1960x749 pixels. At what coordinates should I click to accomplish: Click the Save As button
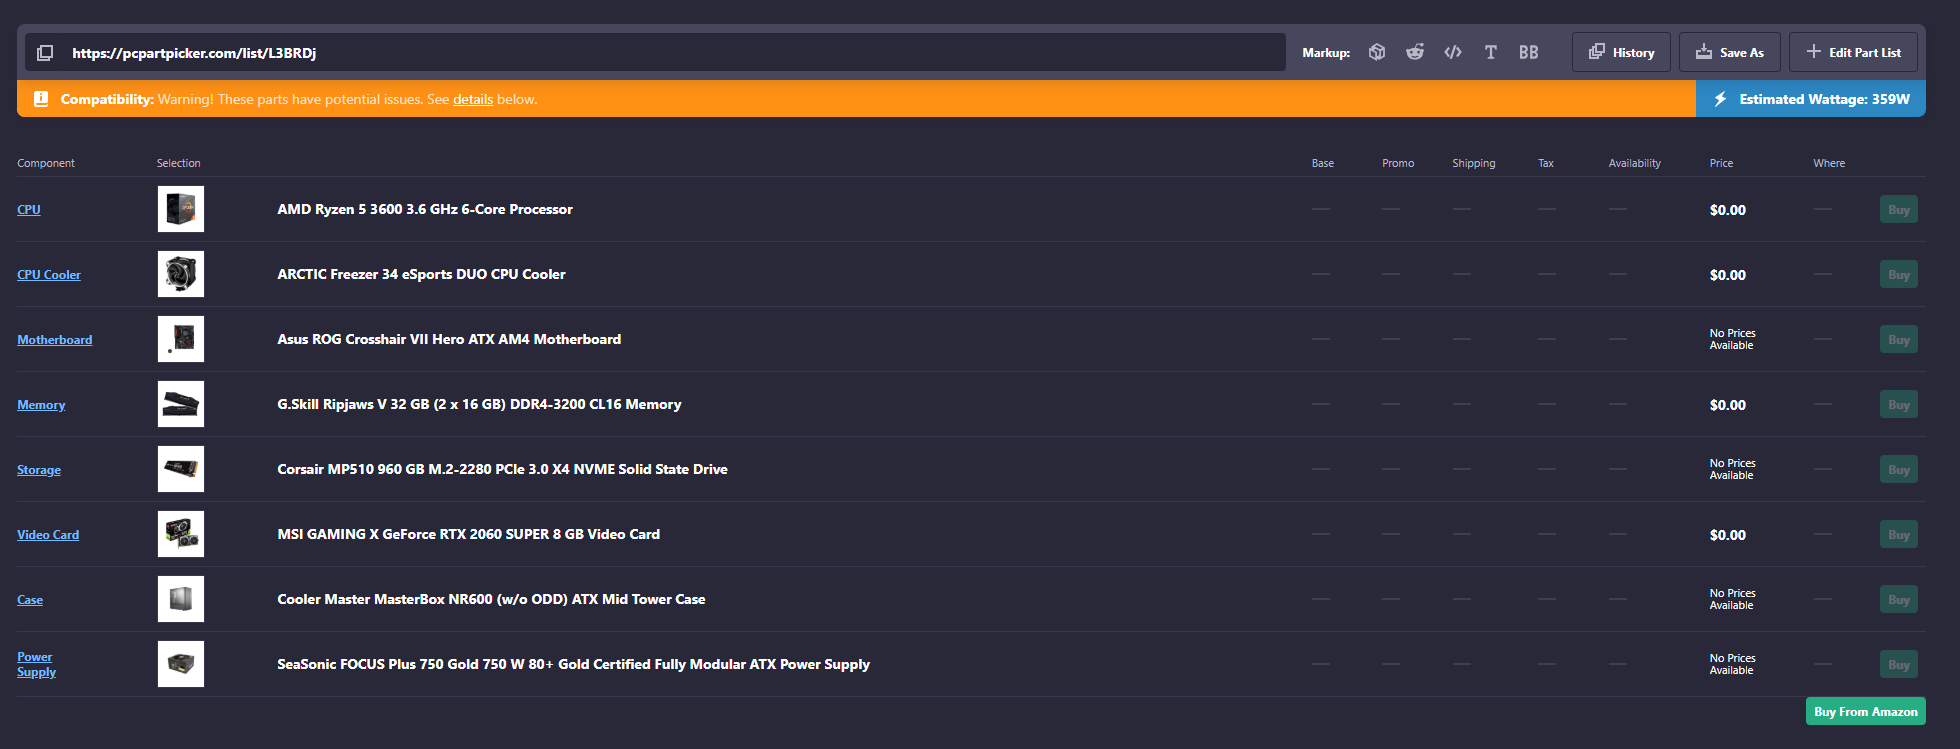[1730, 52]
